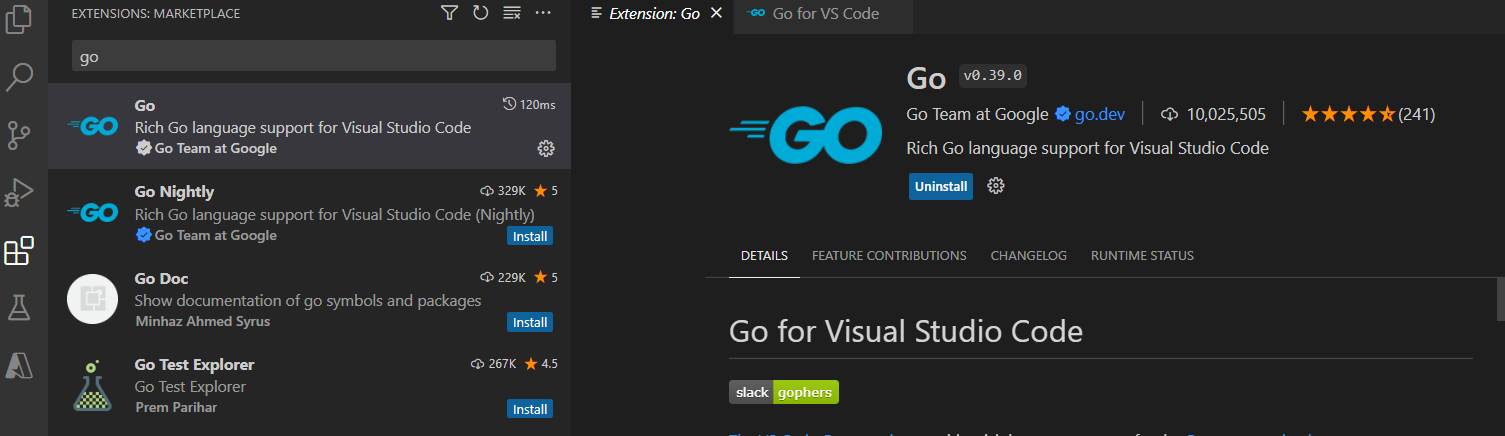The height and width of the screenshot is (436, 1505).
Task: Click the 120ms activation time indicator
Action: [528, 104]
